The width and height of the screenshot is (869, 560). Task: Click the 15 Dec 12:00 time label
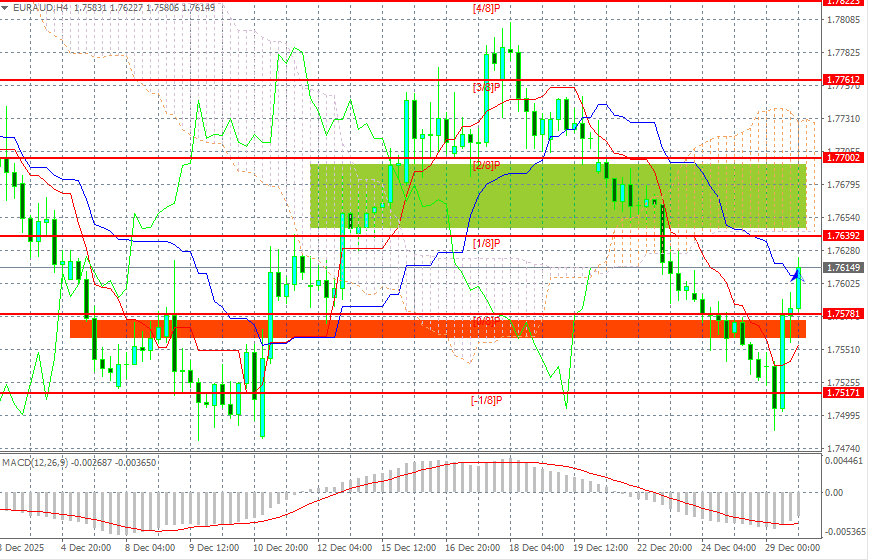click(408, 548)
